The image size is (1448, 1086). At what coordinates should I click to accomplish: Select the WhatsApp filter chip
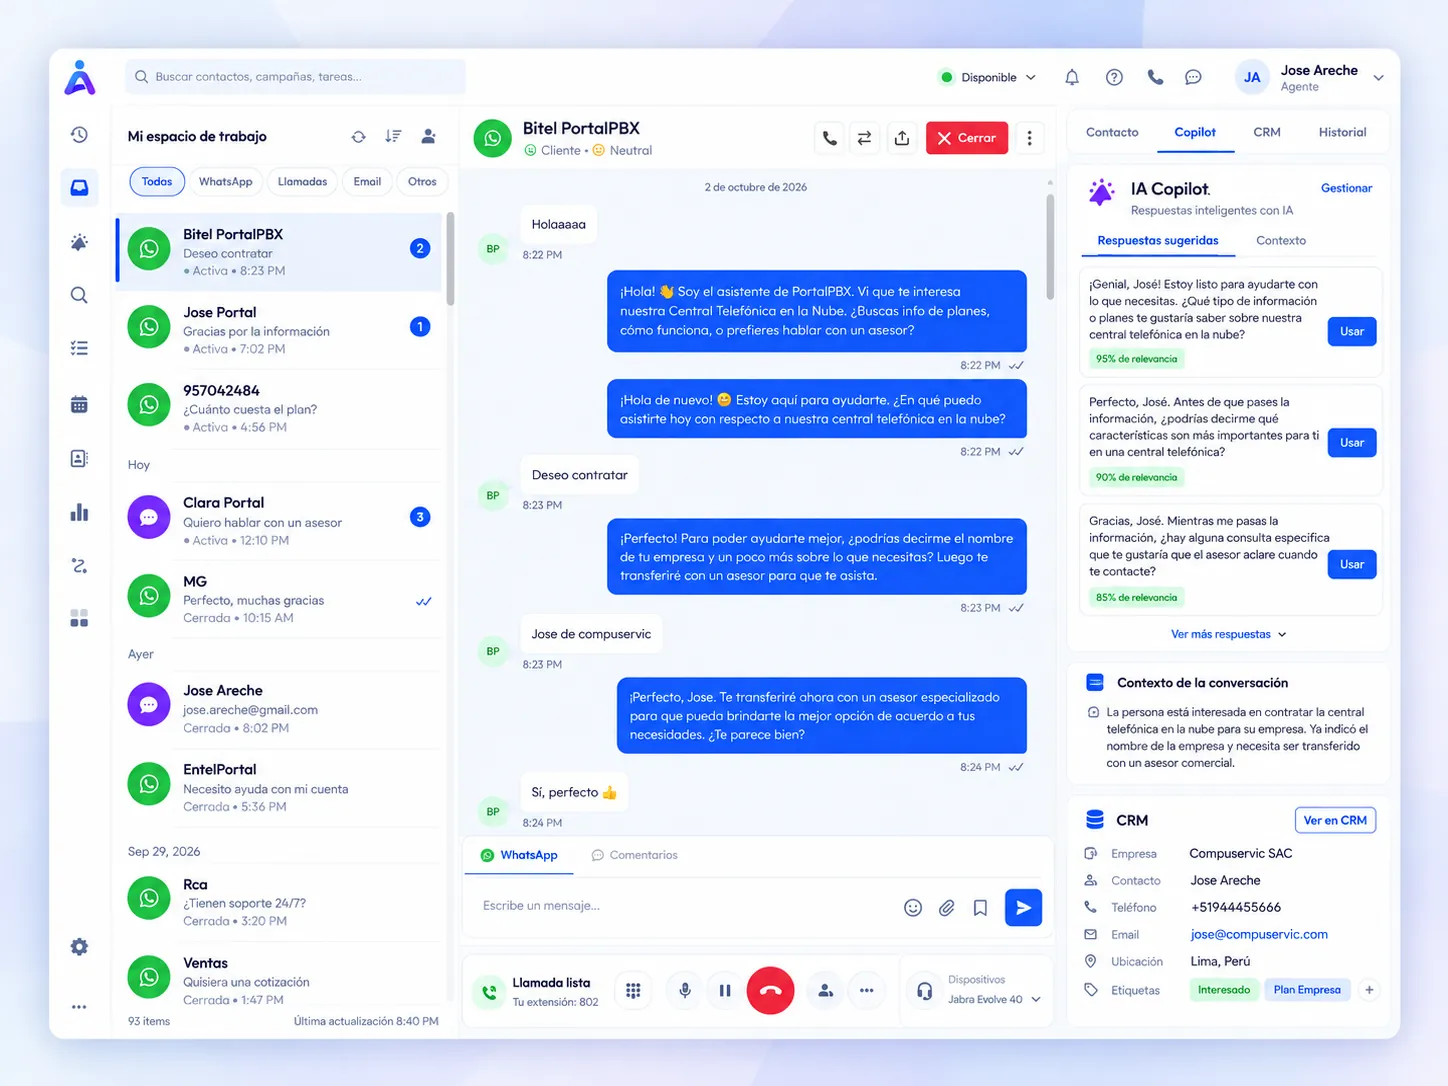(x=225, y=181)
